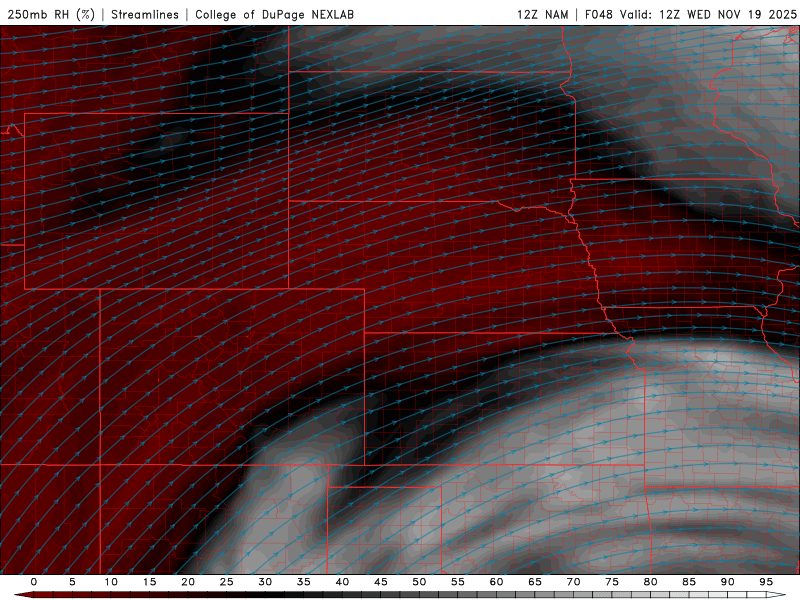Image resolution: width=800 pixels, height=600 pixels.
Task: Click the "Streamlines" label in header
Action: point(145,14)
